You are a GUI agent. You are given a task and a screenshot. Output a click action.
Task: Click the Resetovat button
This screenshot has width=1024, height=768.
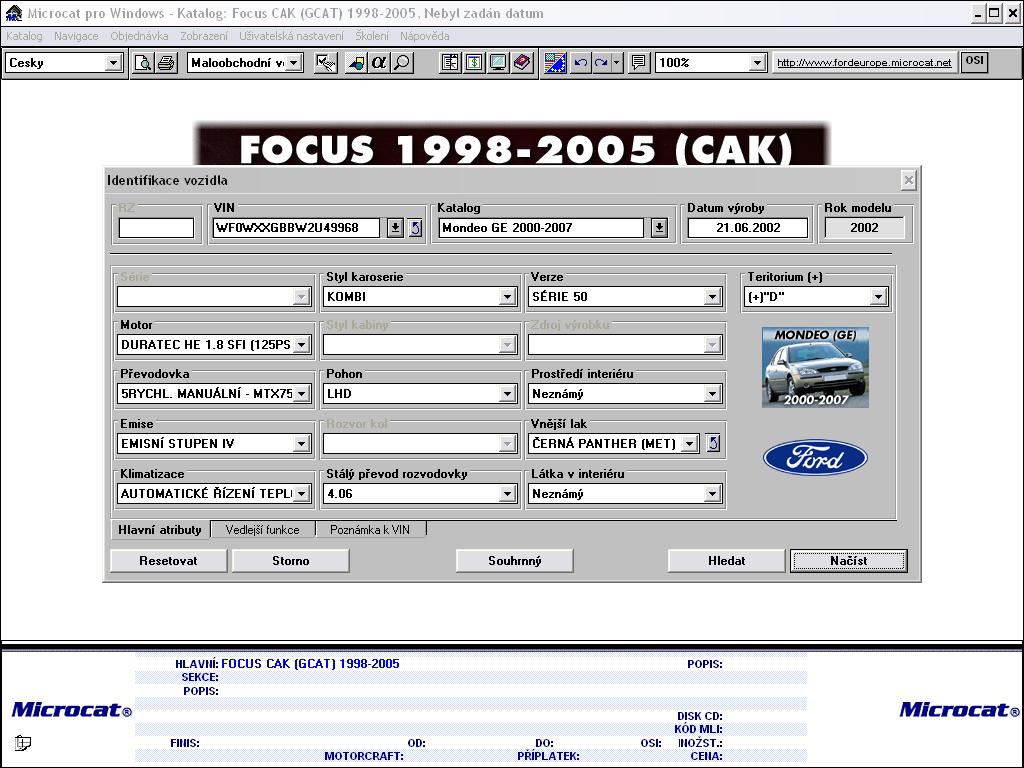click(x=168, y=561)
